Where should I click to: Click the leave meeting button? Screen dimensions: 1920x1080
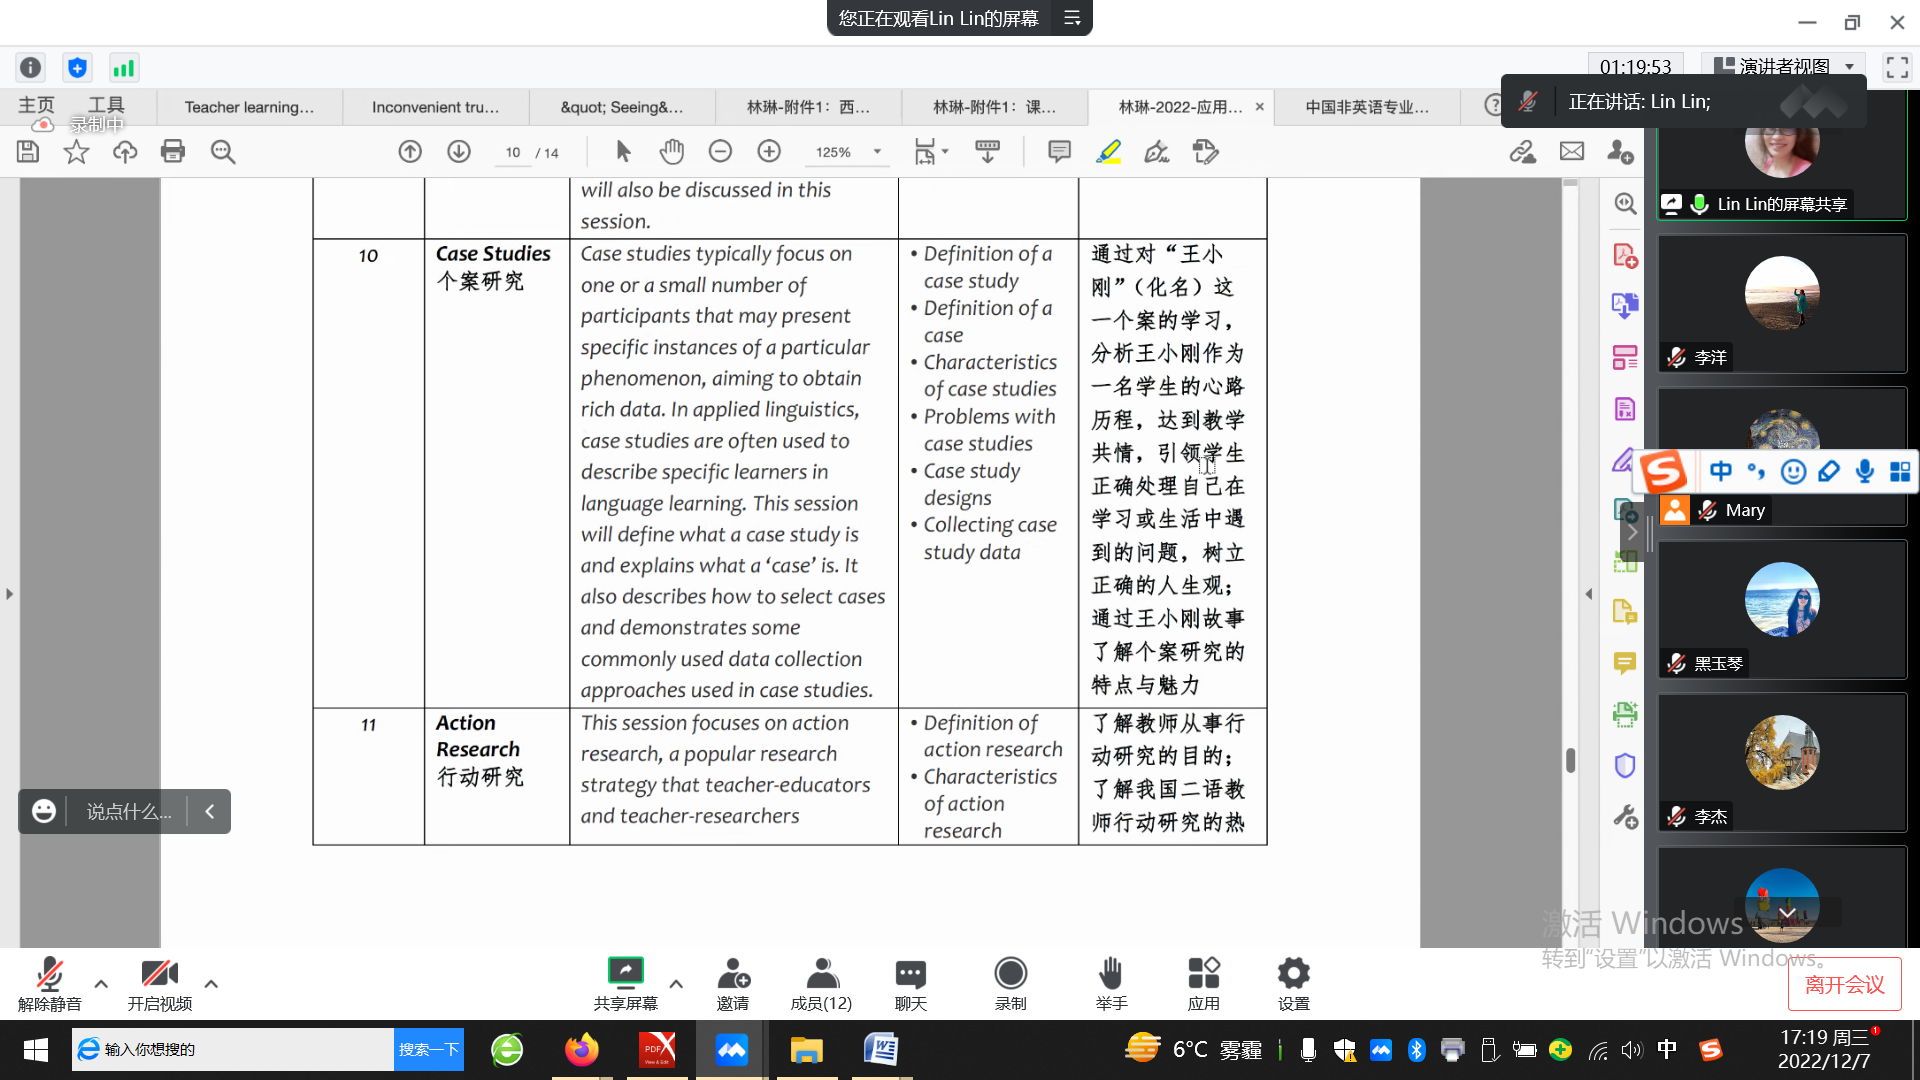pos(1844,985)
